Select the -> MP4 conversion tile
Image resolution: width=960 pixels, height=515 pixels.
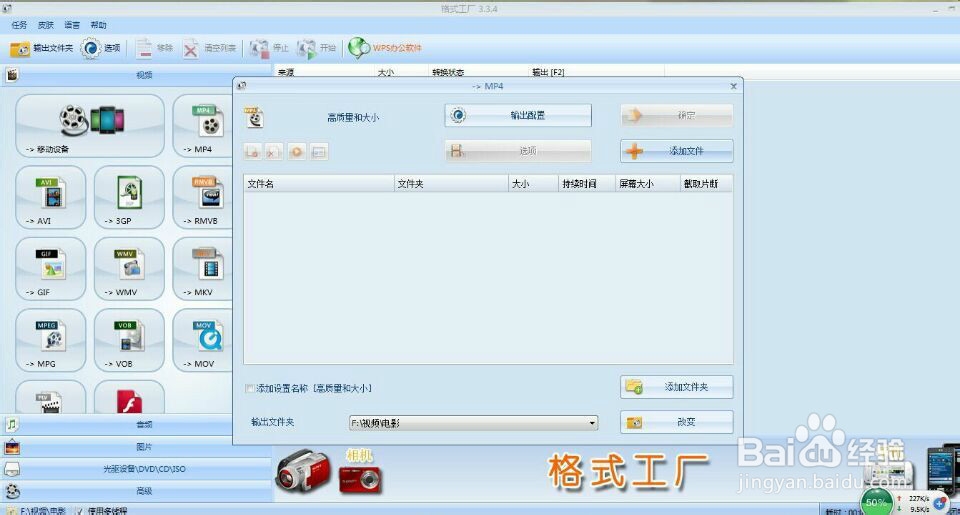[203, 126]
